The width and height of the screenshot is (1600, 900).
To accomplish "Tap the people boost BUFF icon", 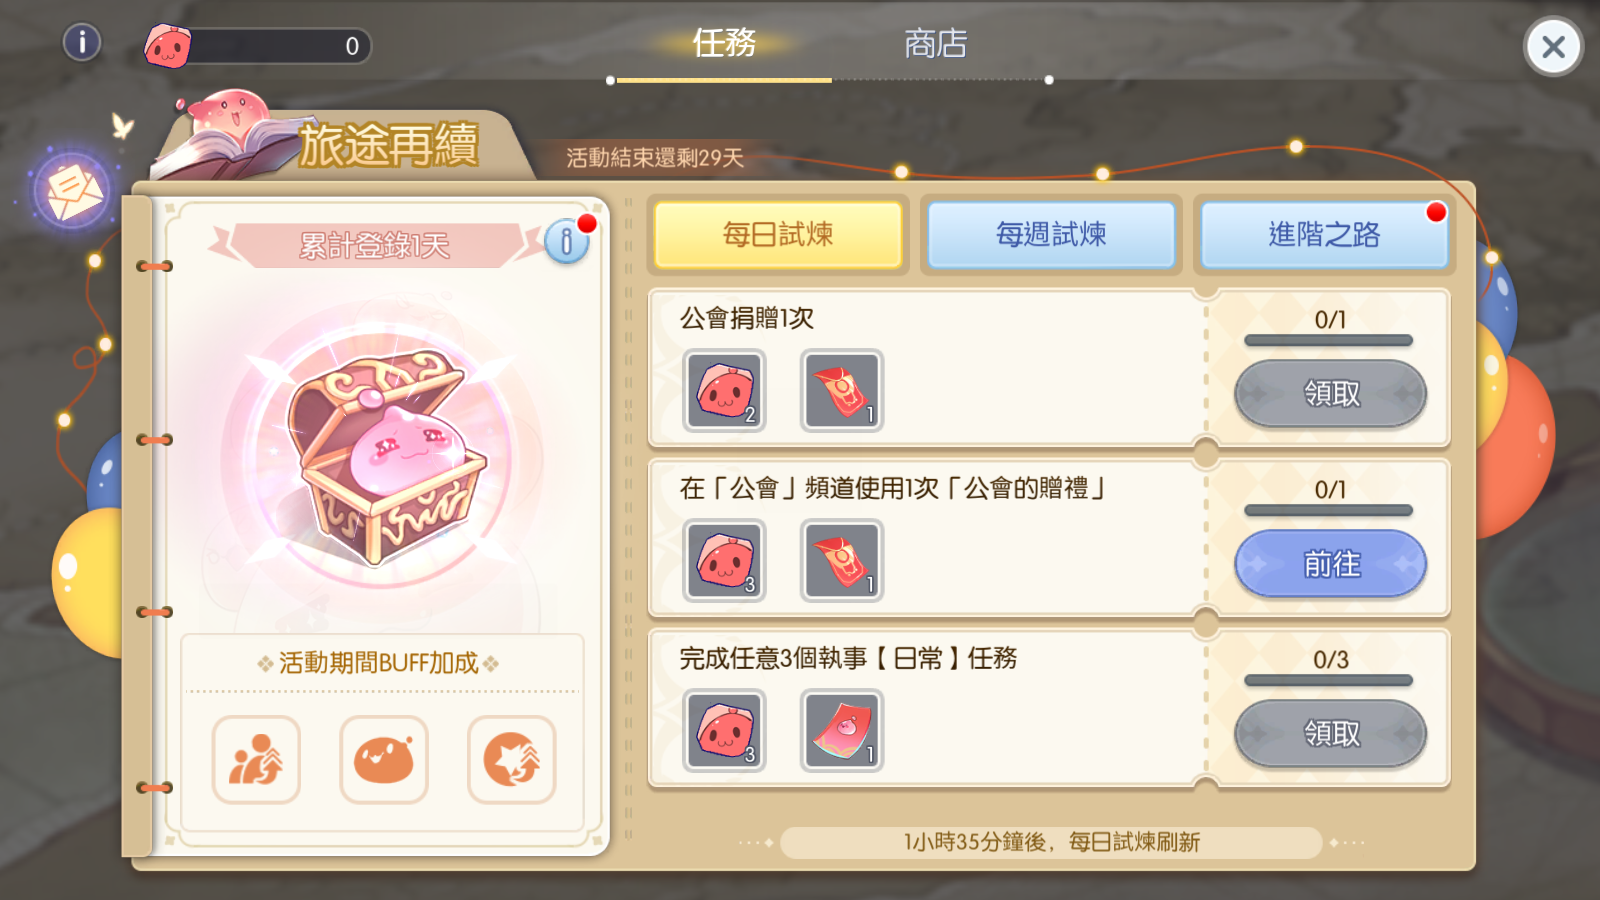I will click(x=256, y=760).
